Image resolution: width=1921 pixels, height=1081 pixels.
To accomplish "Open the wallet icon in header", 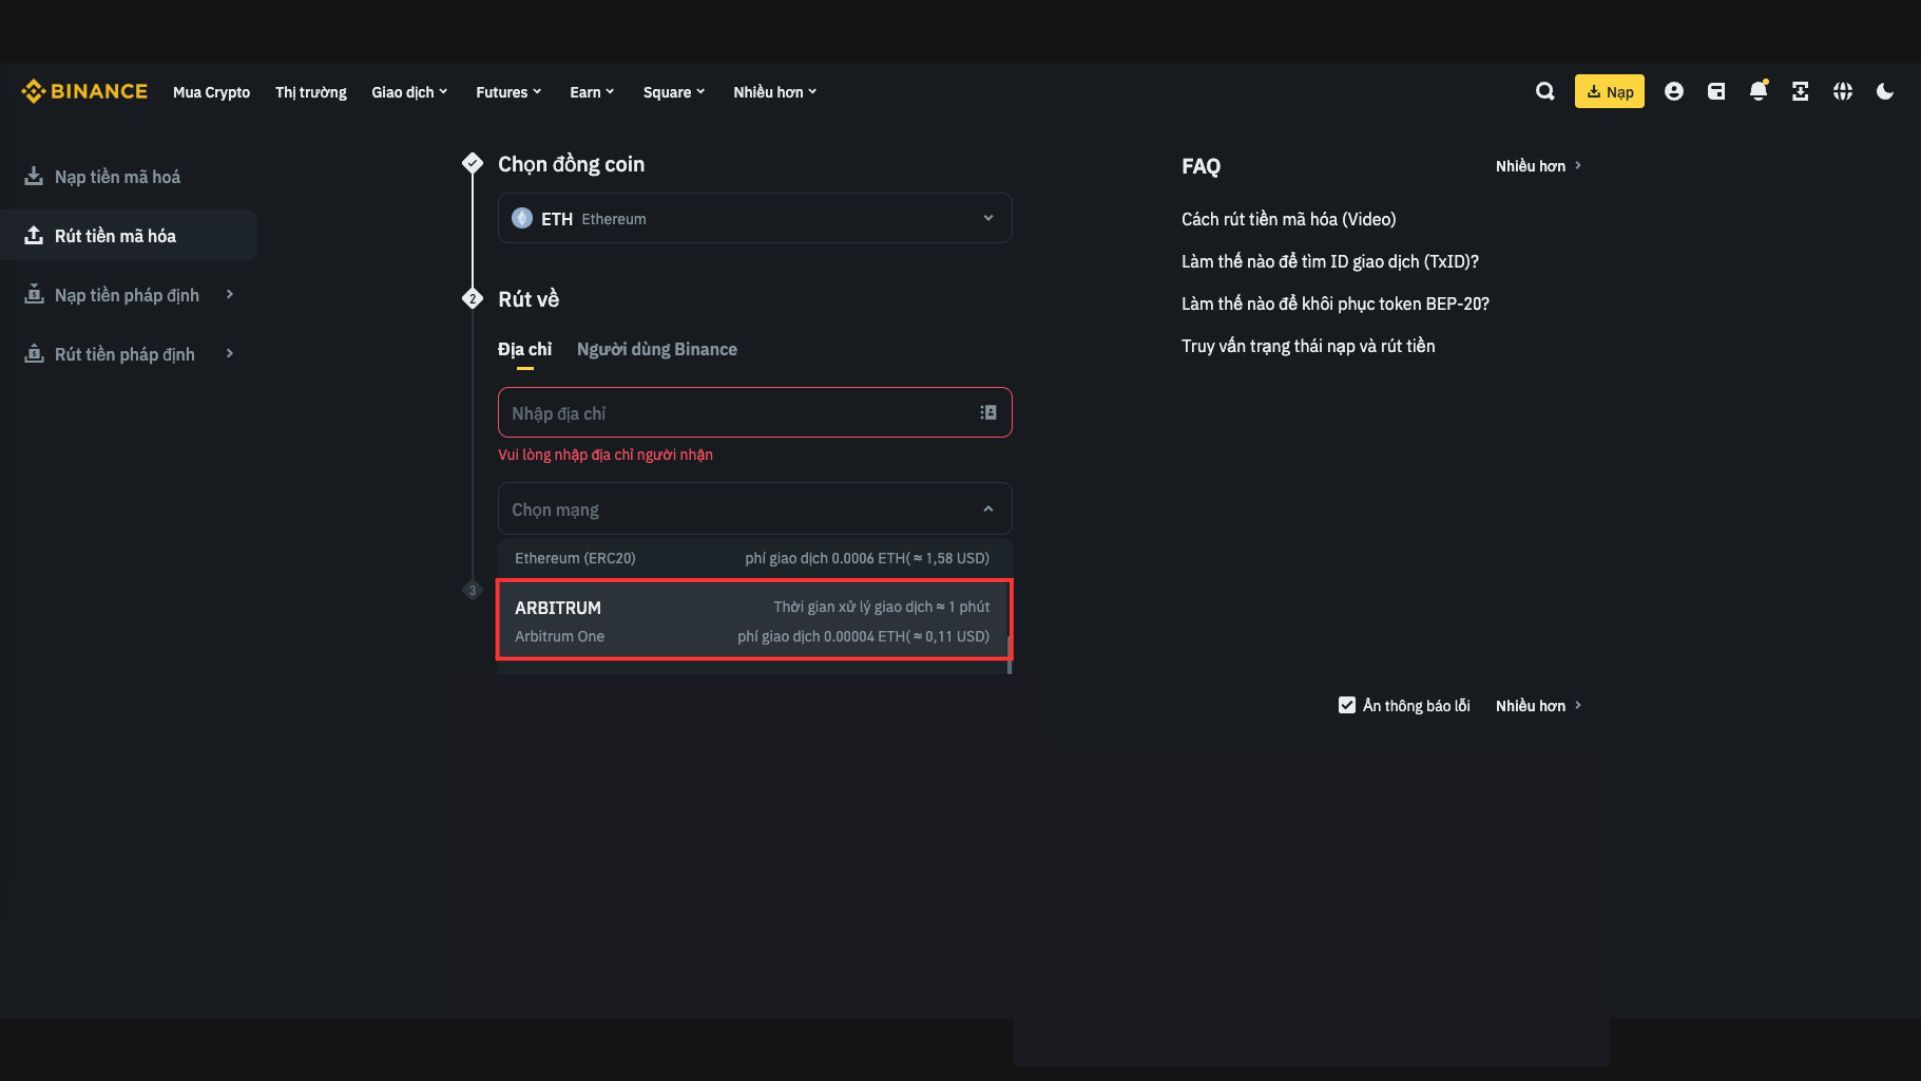I will click(x=1716, y=91).
